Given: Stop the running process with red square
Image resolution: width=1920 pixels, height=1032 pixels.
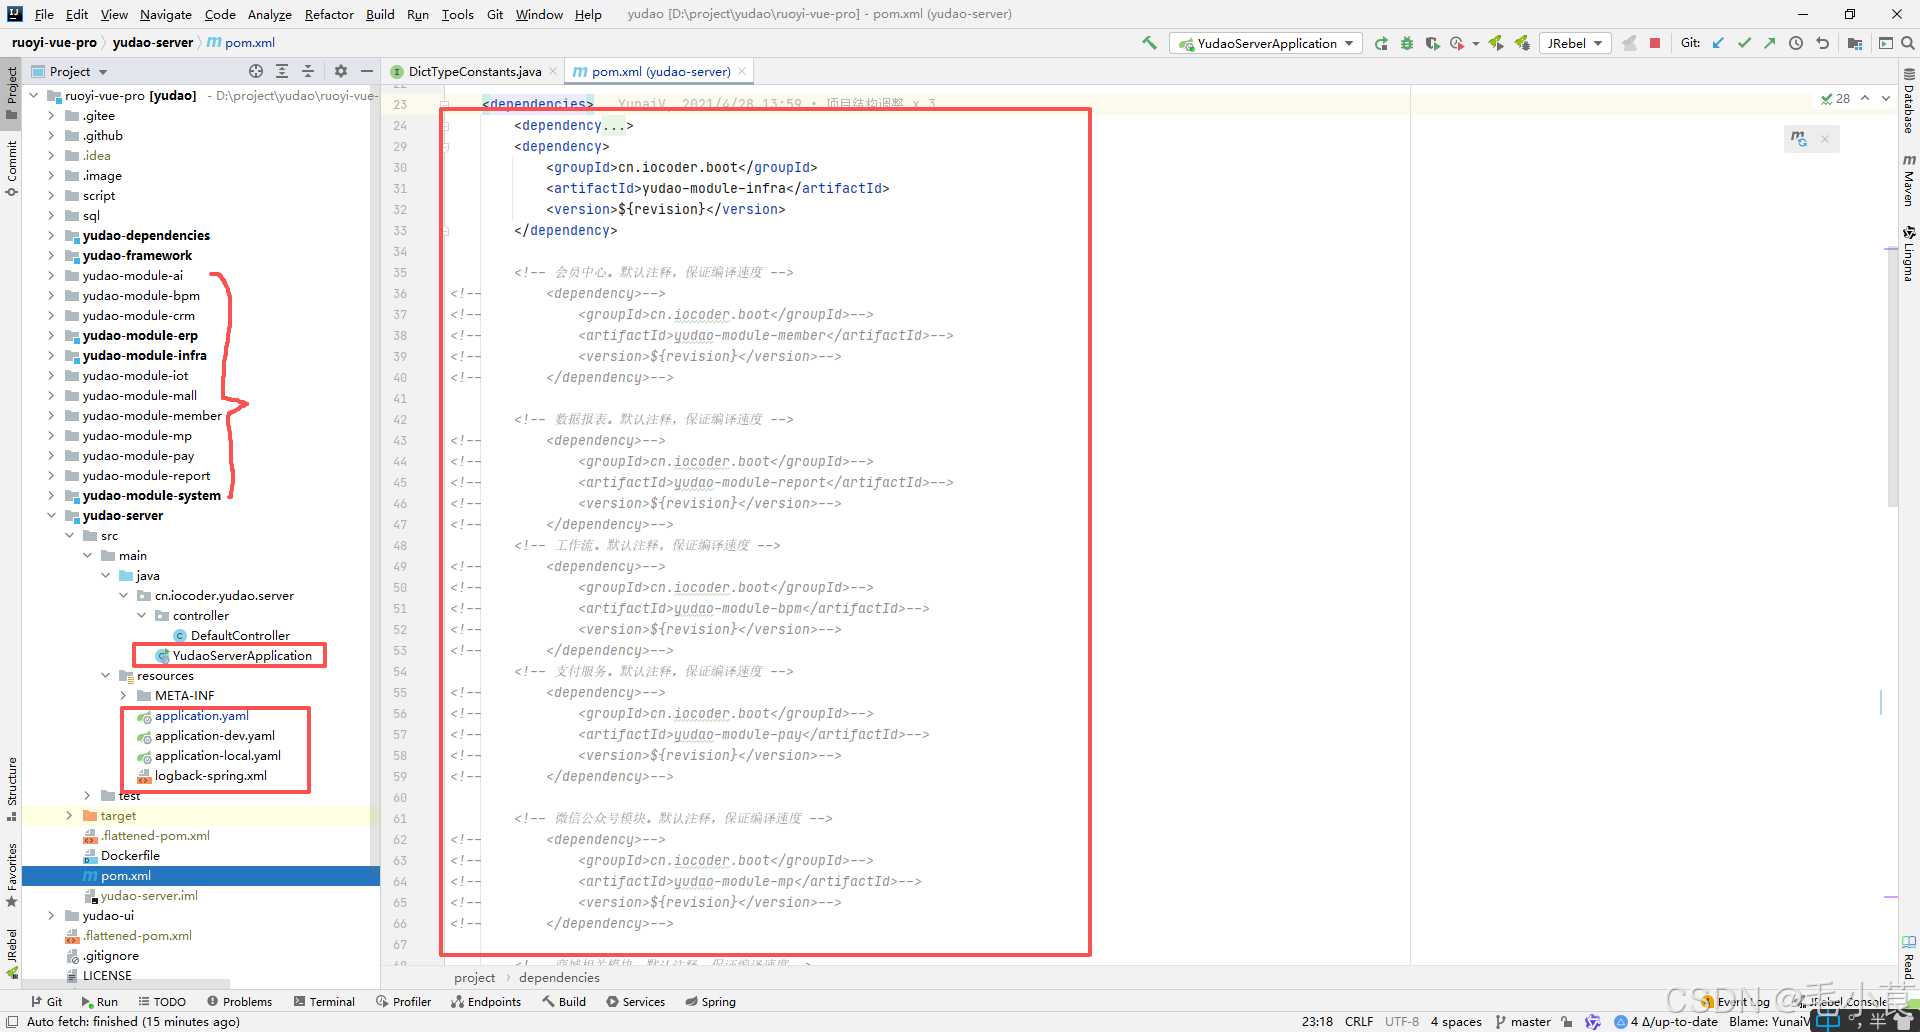Looking at the screenshot, I should [x=1655, y=43].
